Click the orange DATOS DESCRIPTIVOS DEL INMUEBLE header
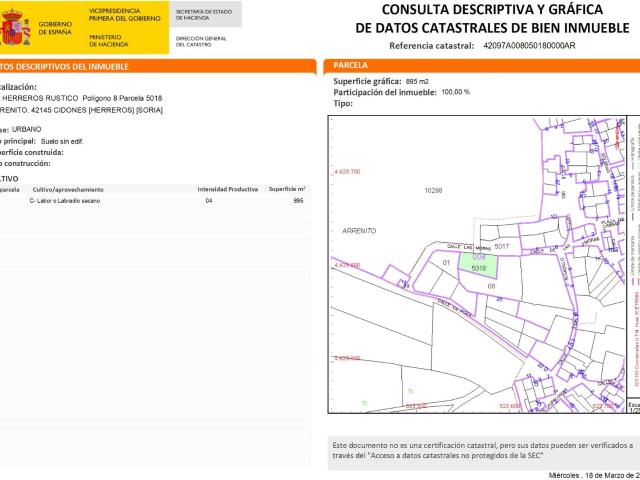 [158, 67]
